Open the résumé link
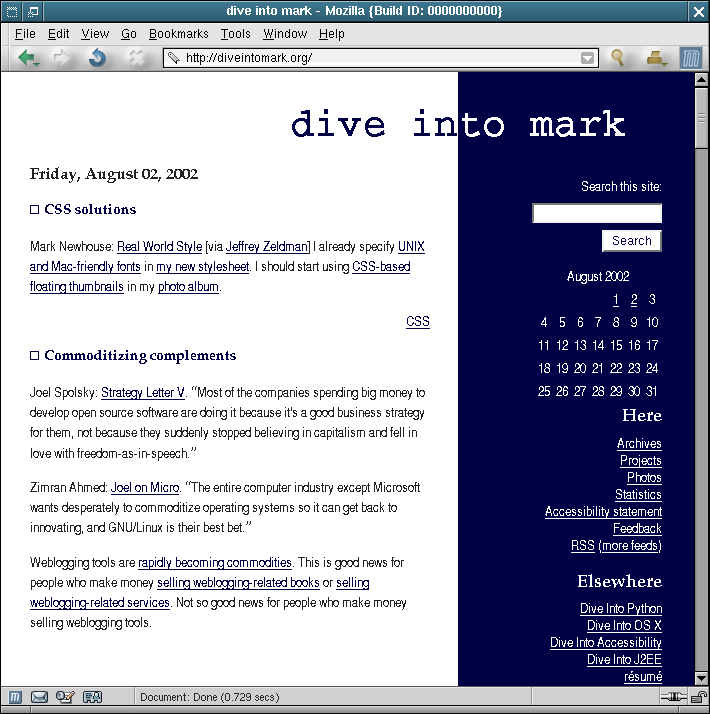The height and width of the screenshot is (714, 710). [643, 677]
